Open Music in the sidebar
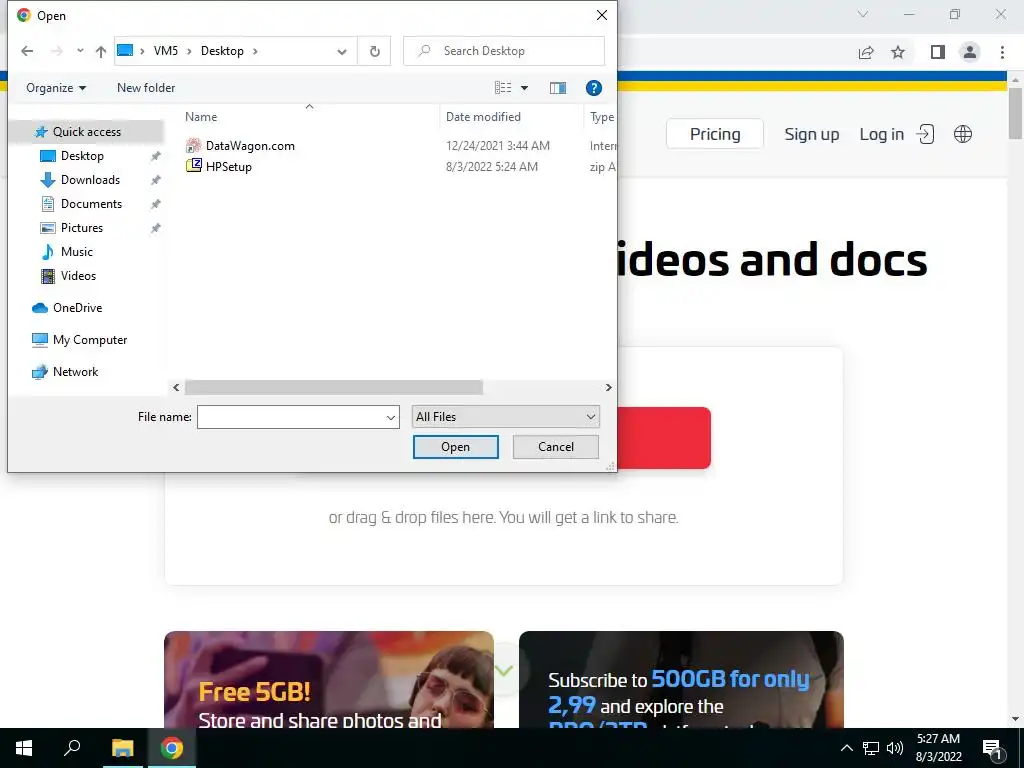This screenshot has width=1024, height=768. (x=76, y=252)
